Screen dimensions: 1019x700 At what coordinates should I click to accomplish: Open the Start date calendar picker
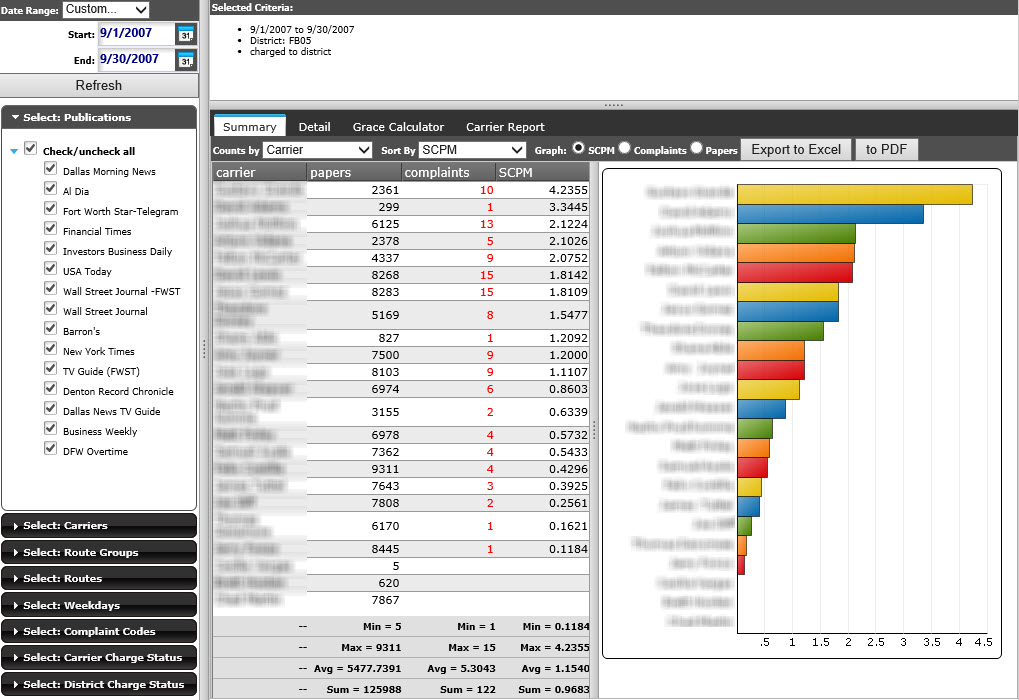186,35
